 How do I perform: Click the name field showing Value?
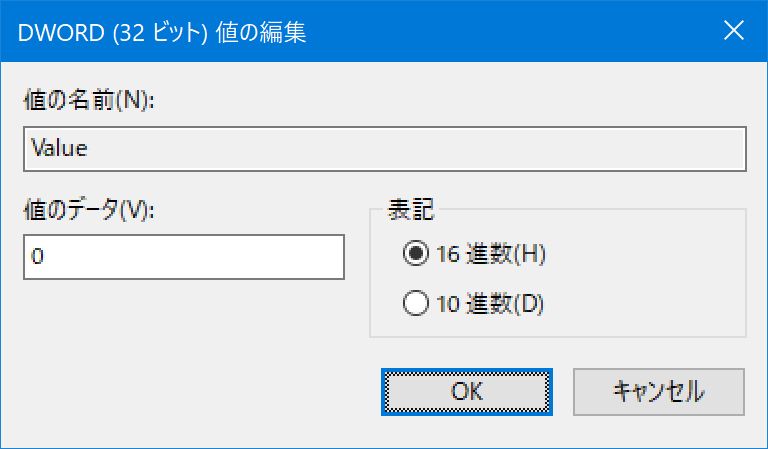(385, 149)
